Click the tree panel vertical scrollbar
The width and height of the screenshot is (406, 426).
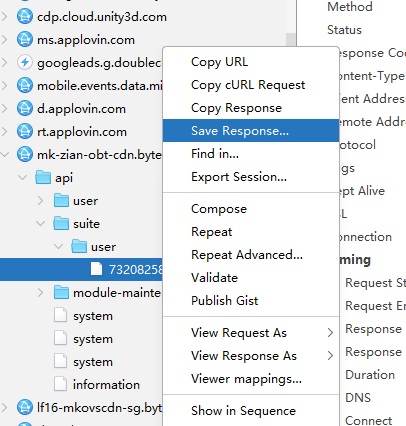(x=291, y=40)
